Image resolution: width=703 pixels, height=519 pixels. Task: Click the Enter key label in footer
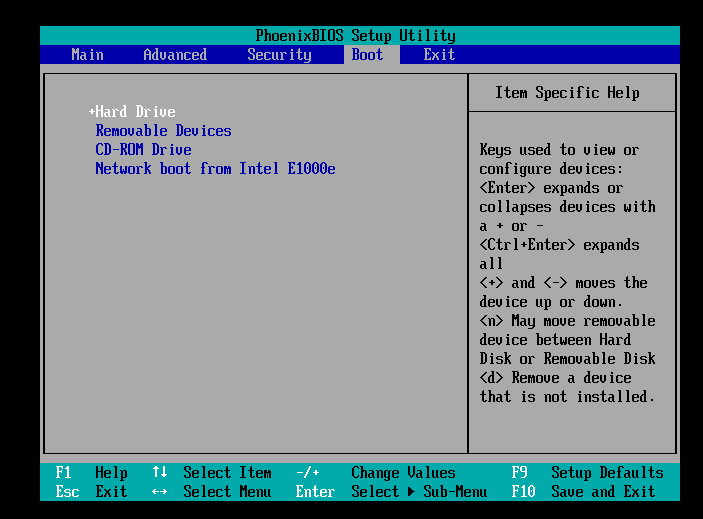pos(315,492)
